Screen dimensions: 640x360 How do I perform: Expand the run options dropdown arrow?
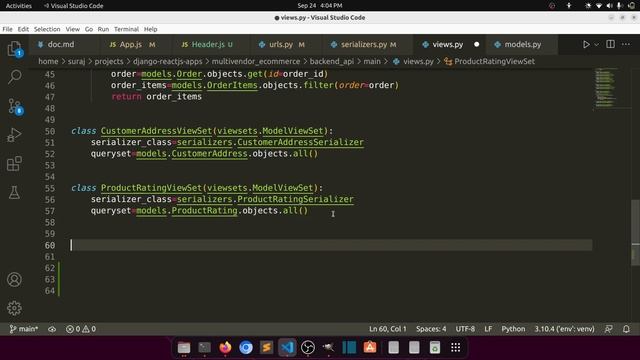click(x=596, y=44)
